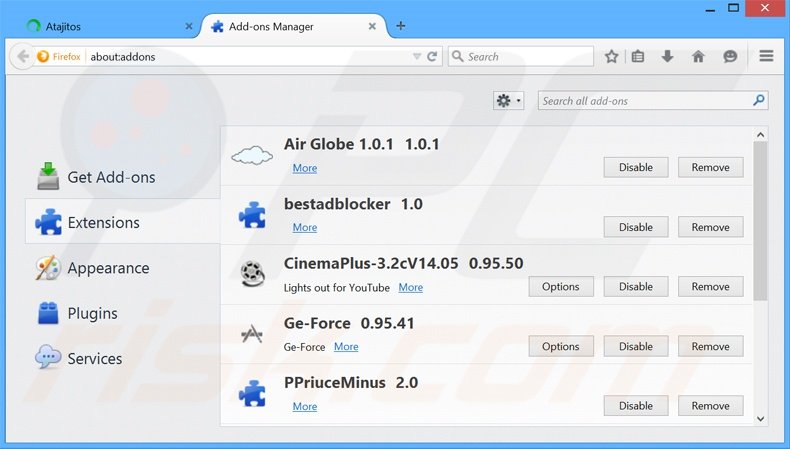
Task: Open a new tab with the plus button
Action: point(401,26)
